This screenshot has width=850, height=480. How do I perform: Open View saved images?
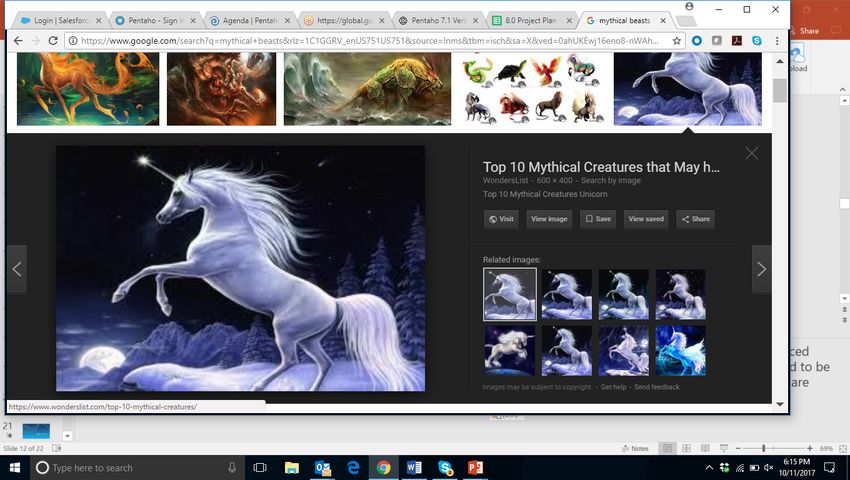click(x=646, y=219)
